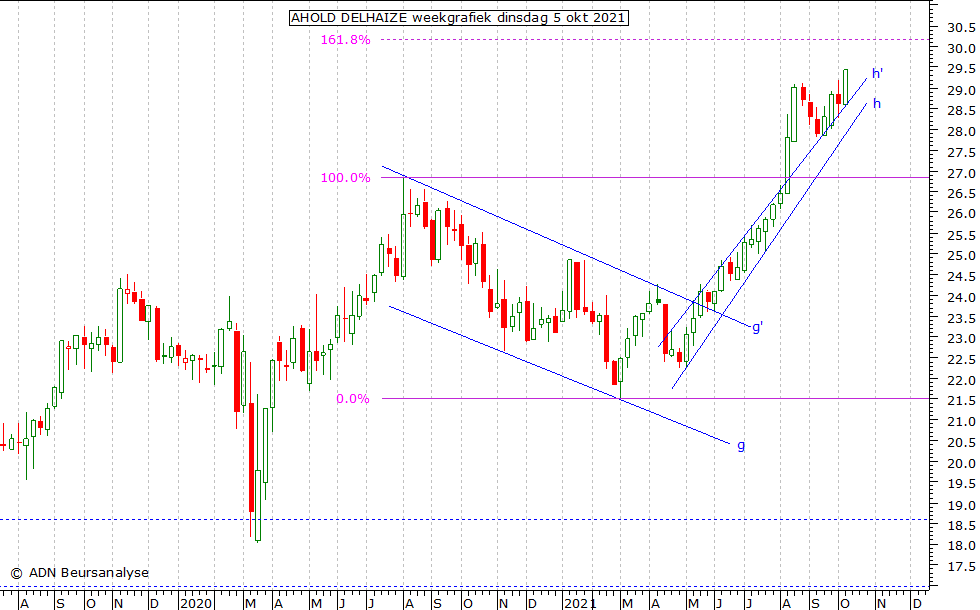
Task: Click the 27.5 price axis value
Action: (x=961, y=152)
